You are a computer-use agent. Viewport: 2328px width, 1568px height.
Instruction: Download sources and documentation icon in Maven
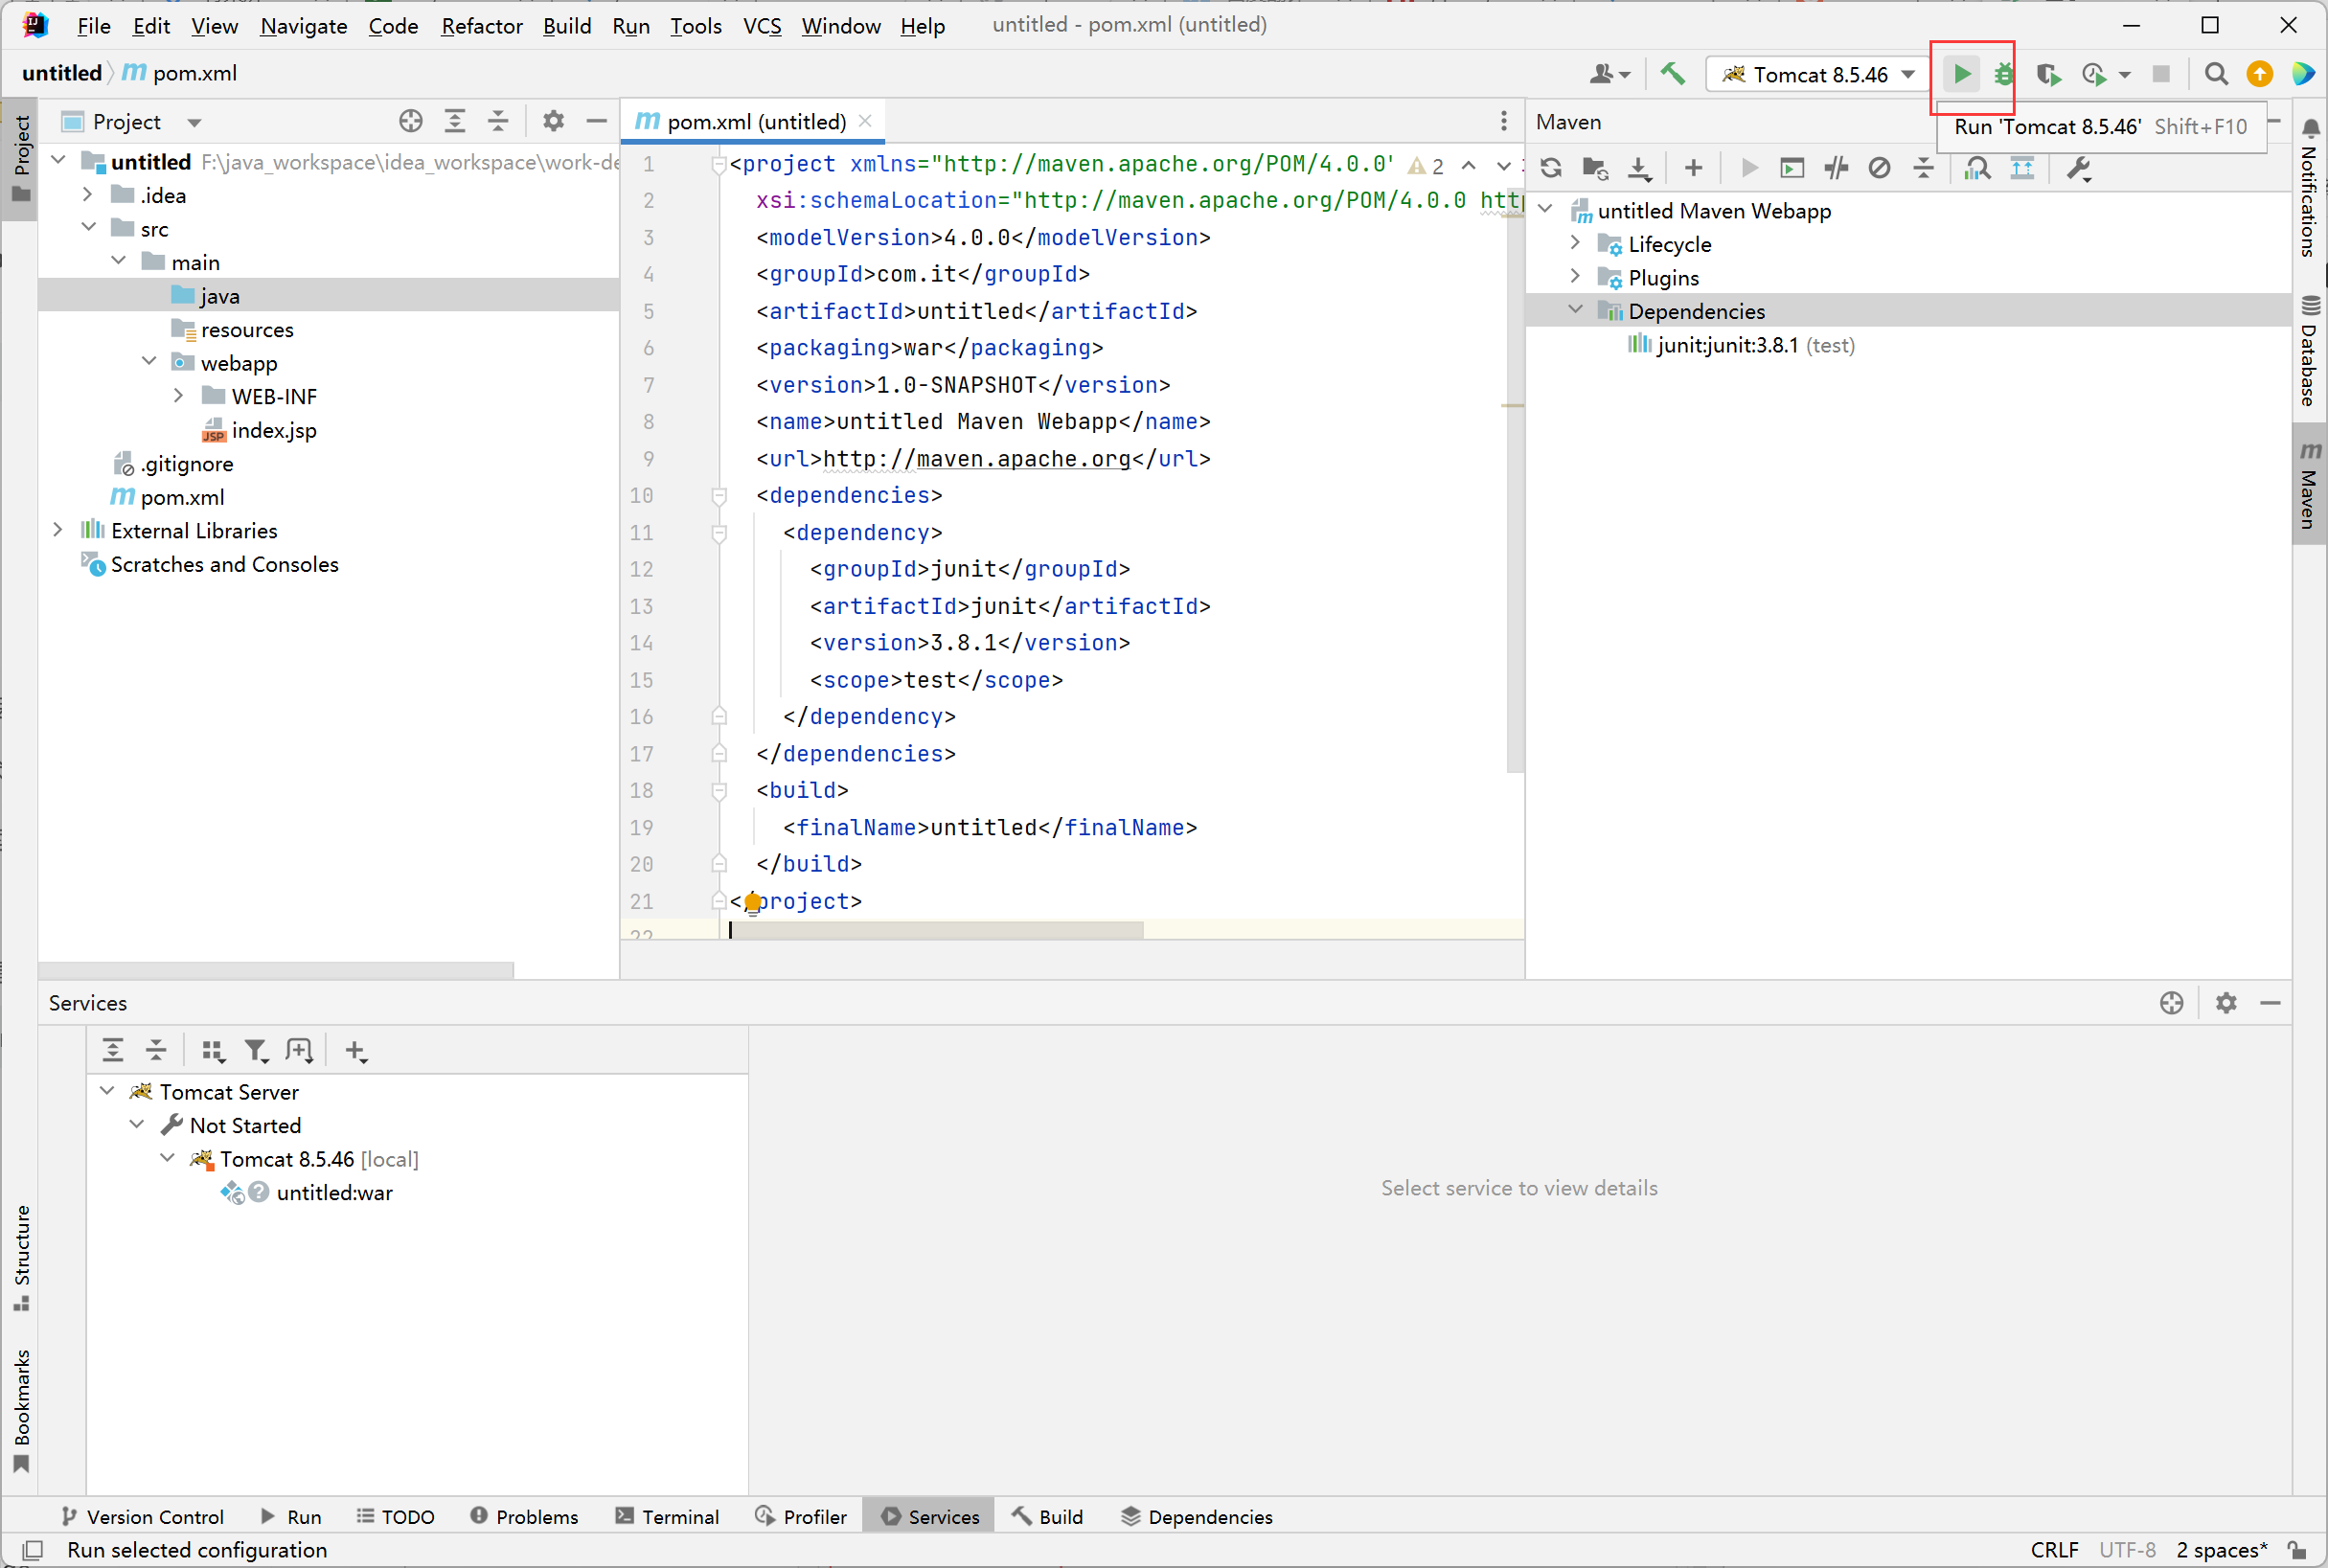[1639, 168]
